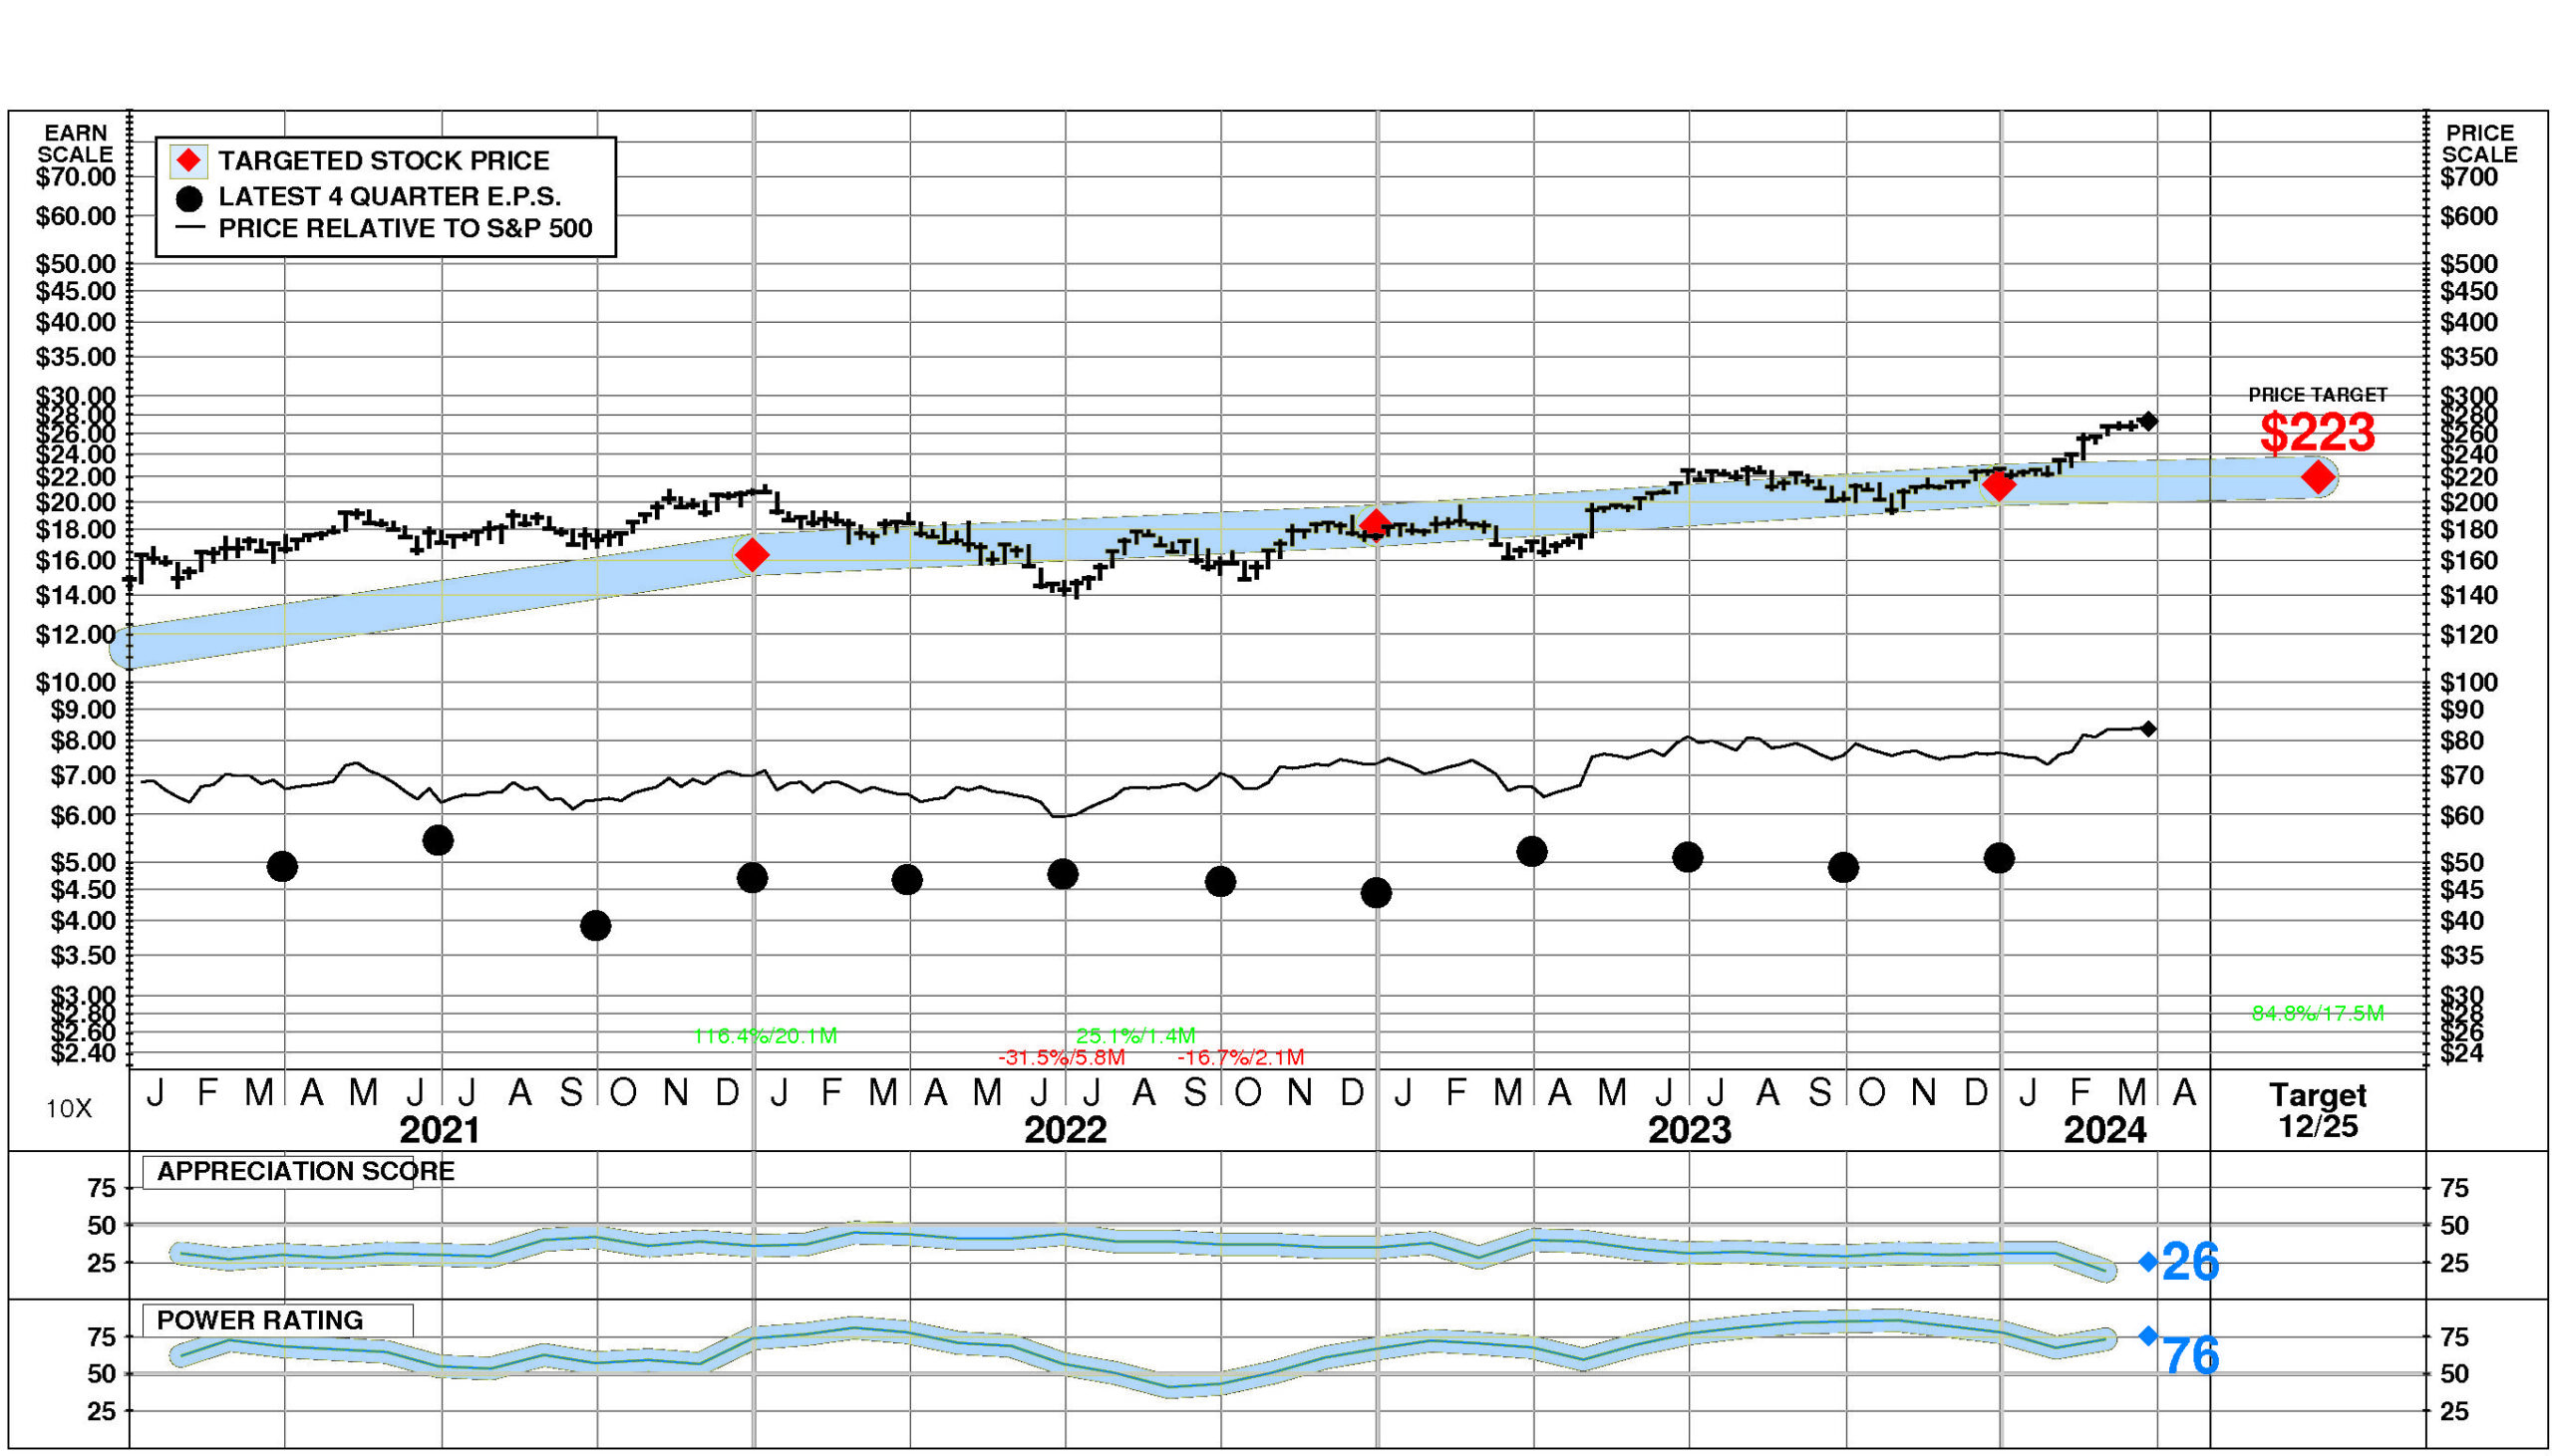The image size is (2552, 1456).
Task: Click the red diamond at start of 2024
Action: point(1998,486)
